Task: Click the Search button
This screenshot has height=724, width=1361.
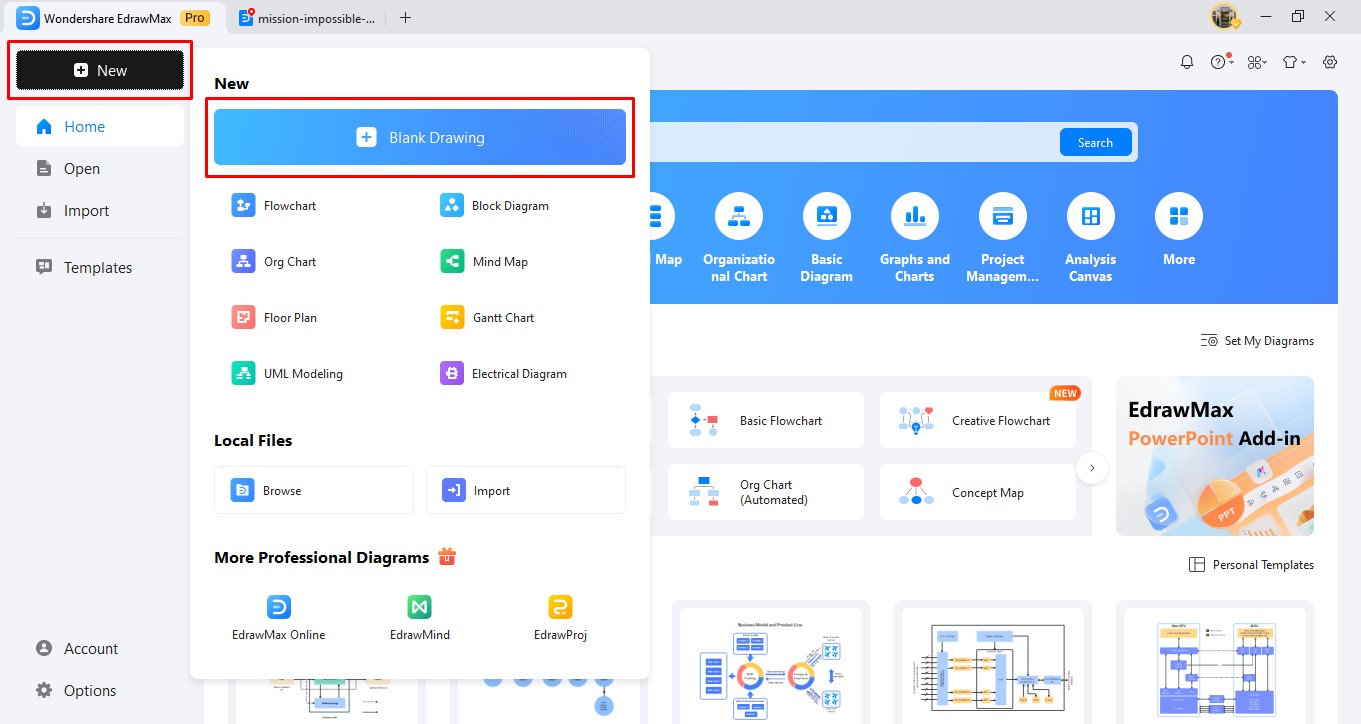Action: pos(1095,142)
